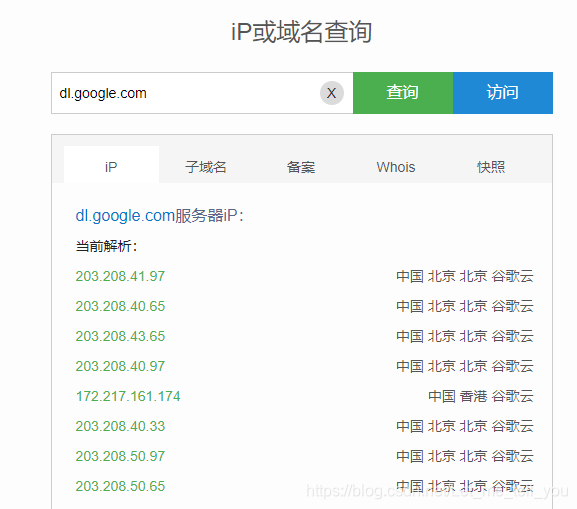Open IP address 203.208.43.65

point(120,336)
